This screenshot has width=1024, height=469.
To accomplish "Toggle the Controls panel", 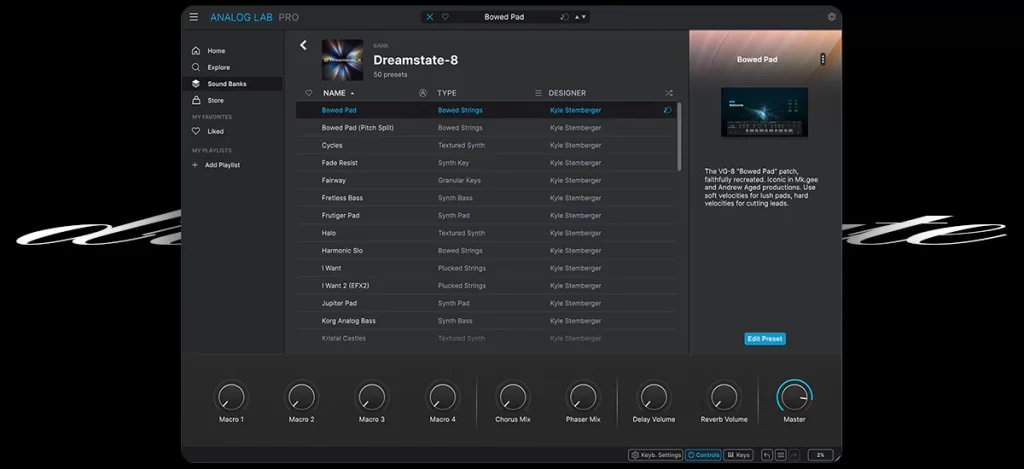I will pyautogui.click(x=703, y=455).
